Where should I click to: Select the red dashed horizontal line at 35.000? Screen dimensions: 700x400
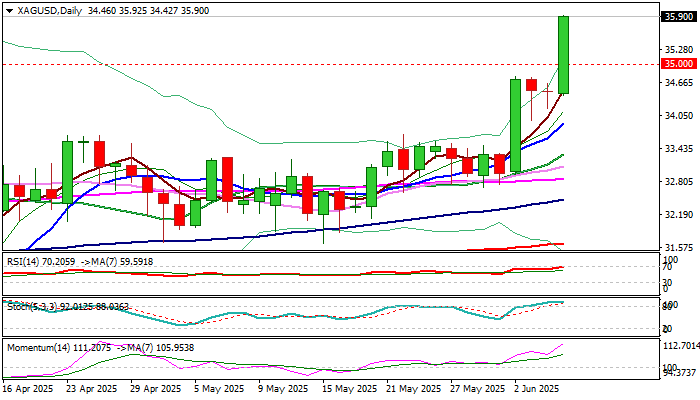tap(300, 64)
